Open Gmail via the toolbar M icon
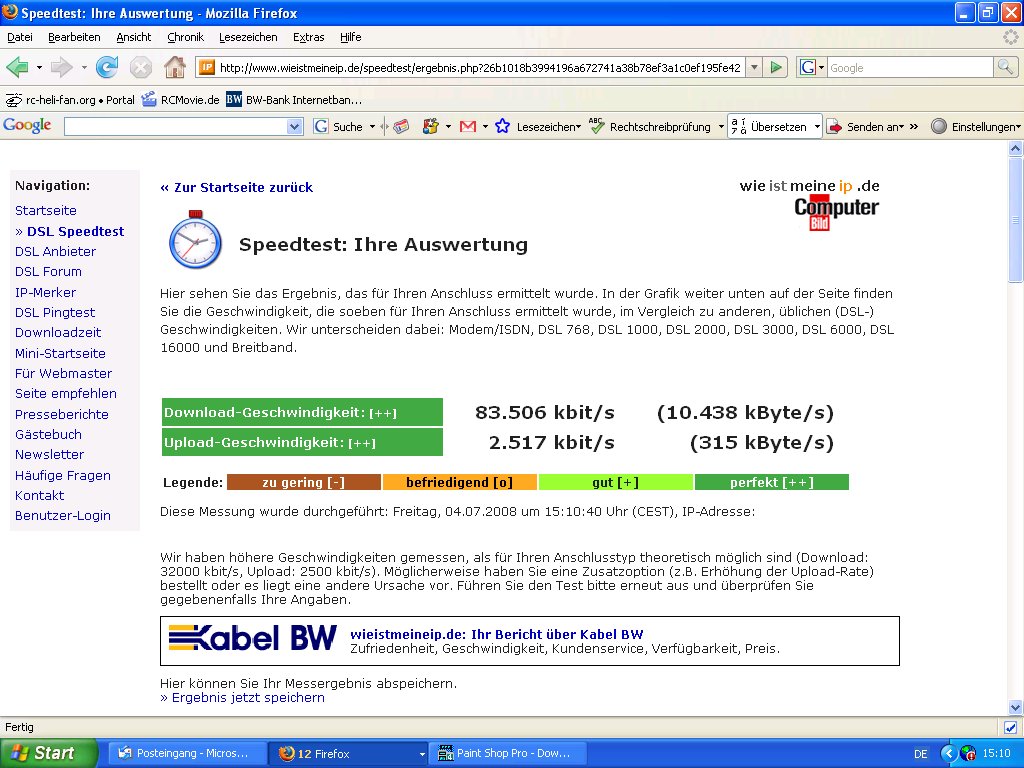1024x768 pixels. click(468, 126)
